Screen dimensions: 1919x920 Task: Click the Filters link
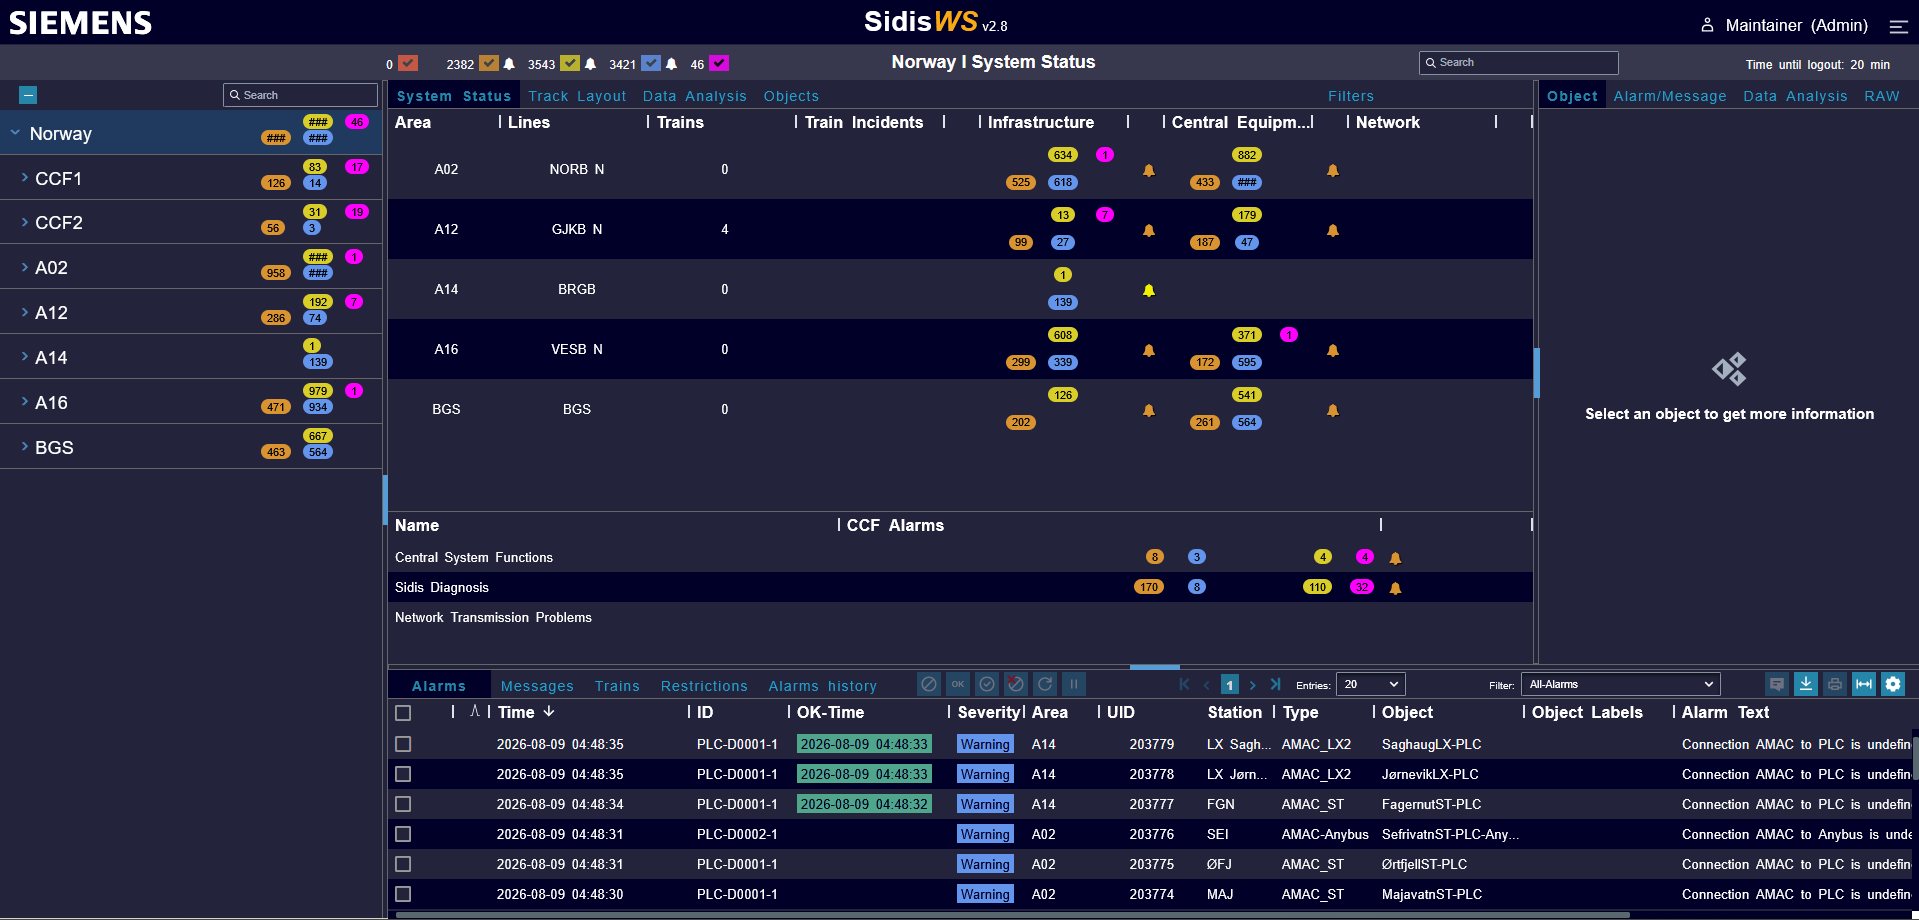click(1351, 96)
